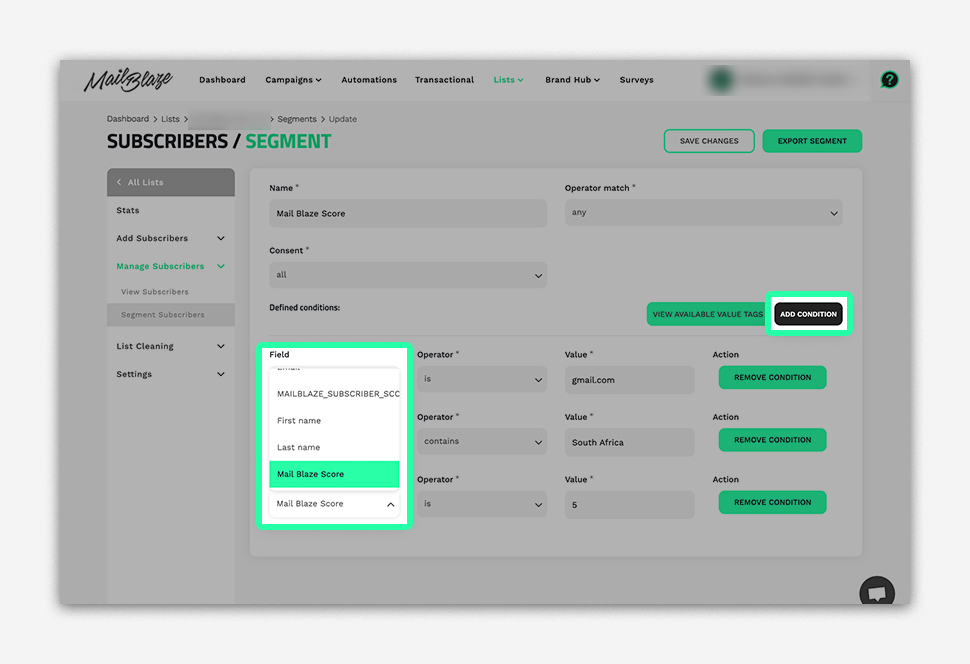Image resolution: width=970 pixels, height=664 pixels.
Task: Open Operator dropdown for gmail.com row
Action: point(481,379)
